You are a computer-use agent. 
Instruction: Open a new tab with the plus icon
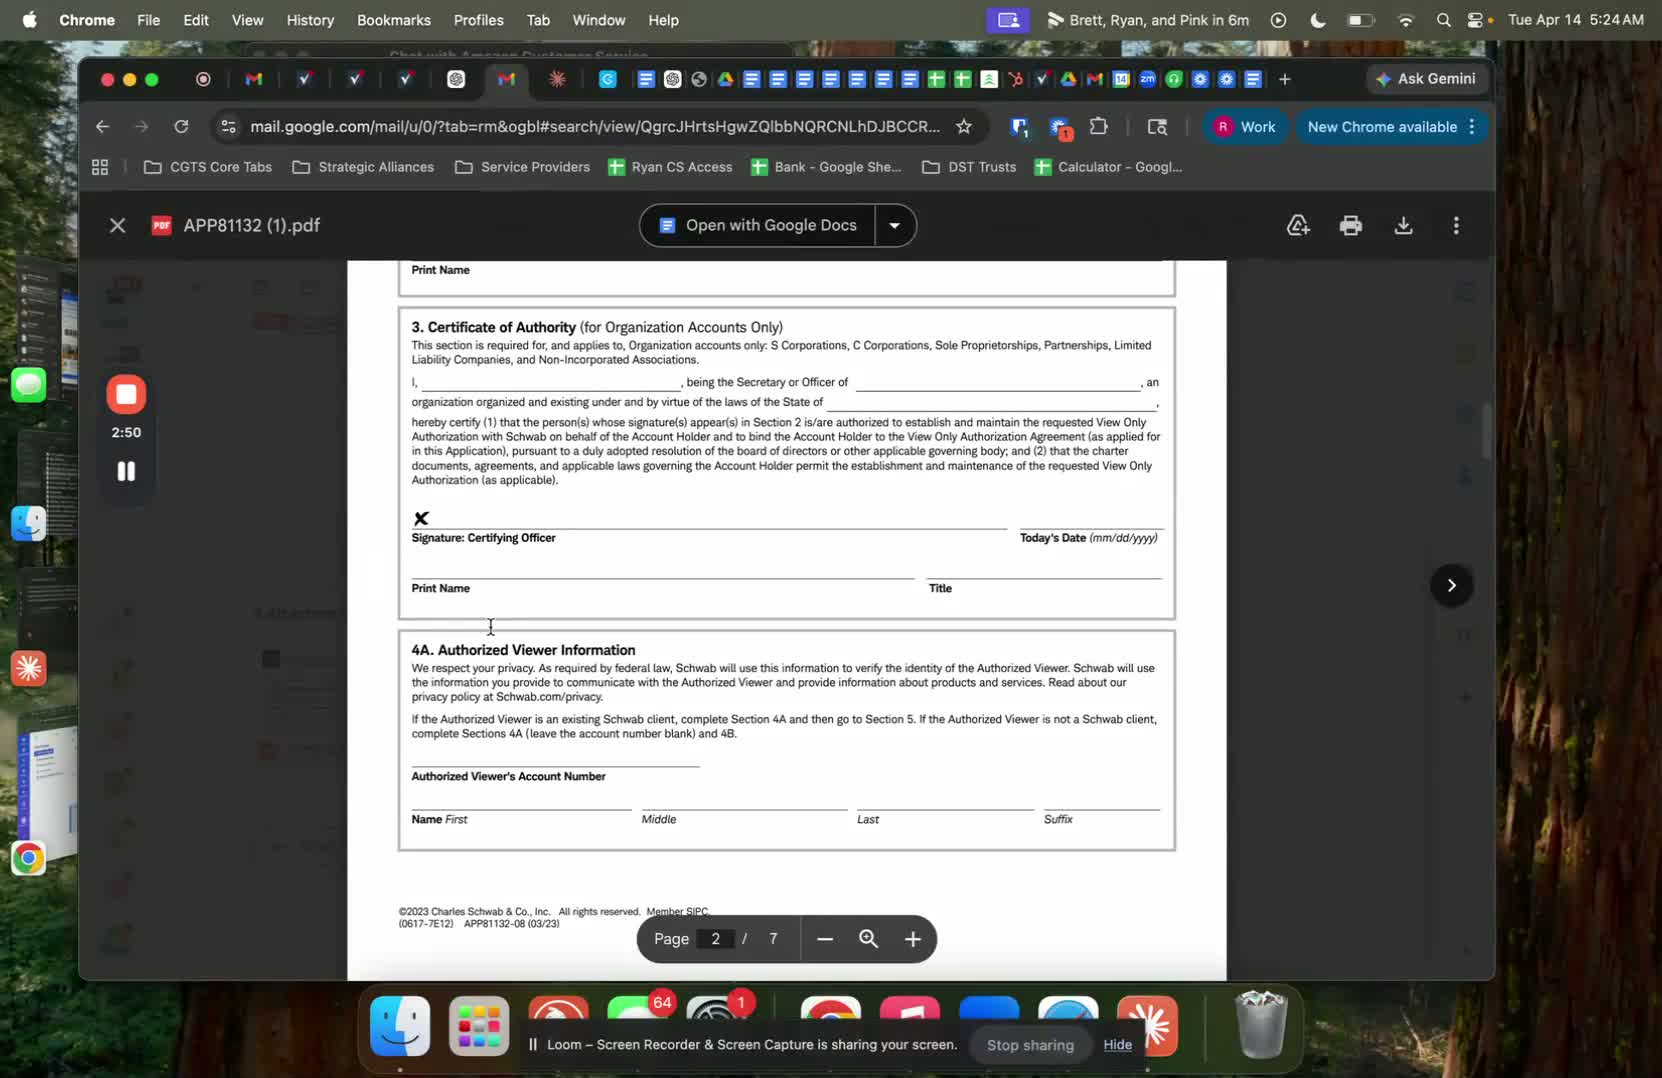coord(1285,79)
